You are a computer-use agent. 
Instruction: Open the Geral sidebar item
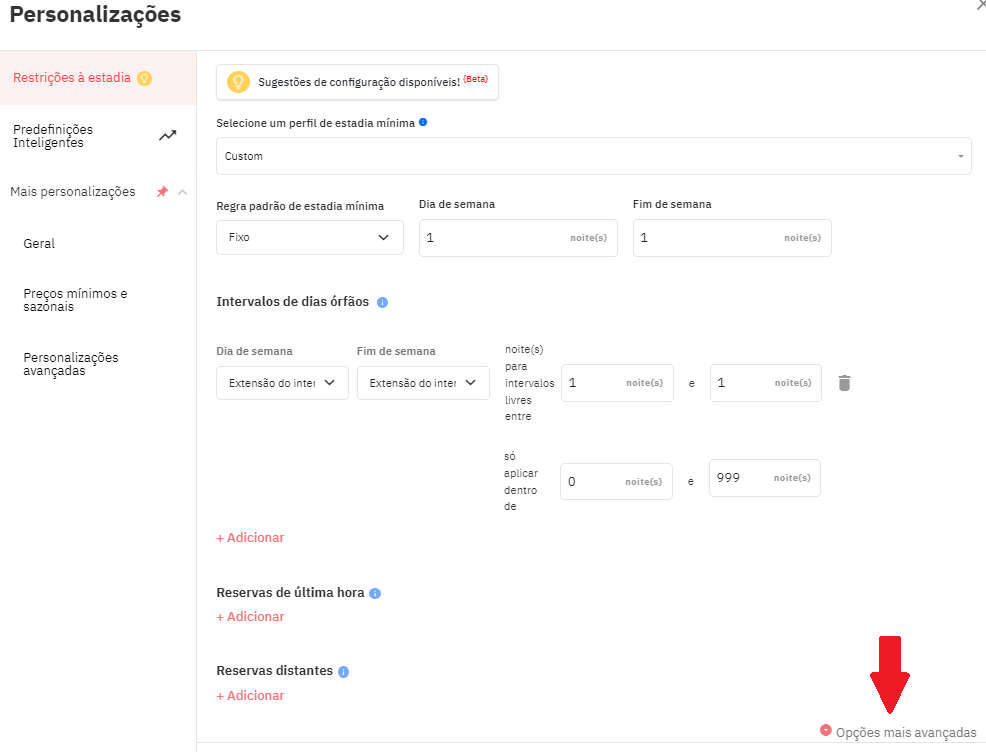40,244
